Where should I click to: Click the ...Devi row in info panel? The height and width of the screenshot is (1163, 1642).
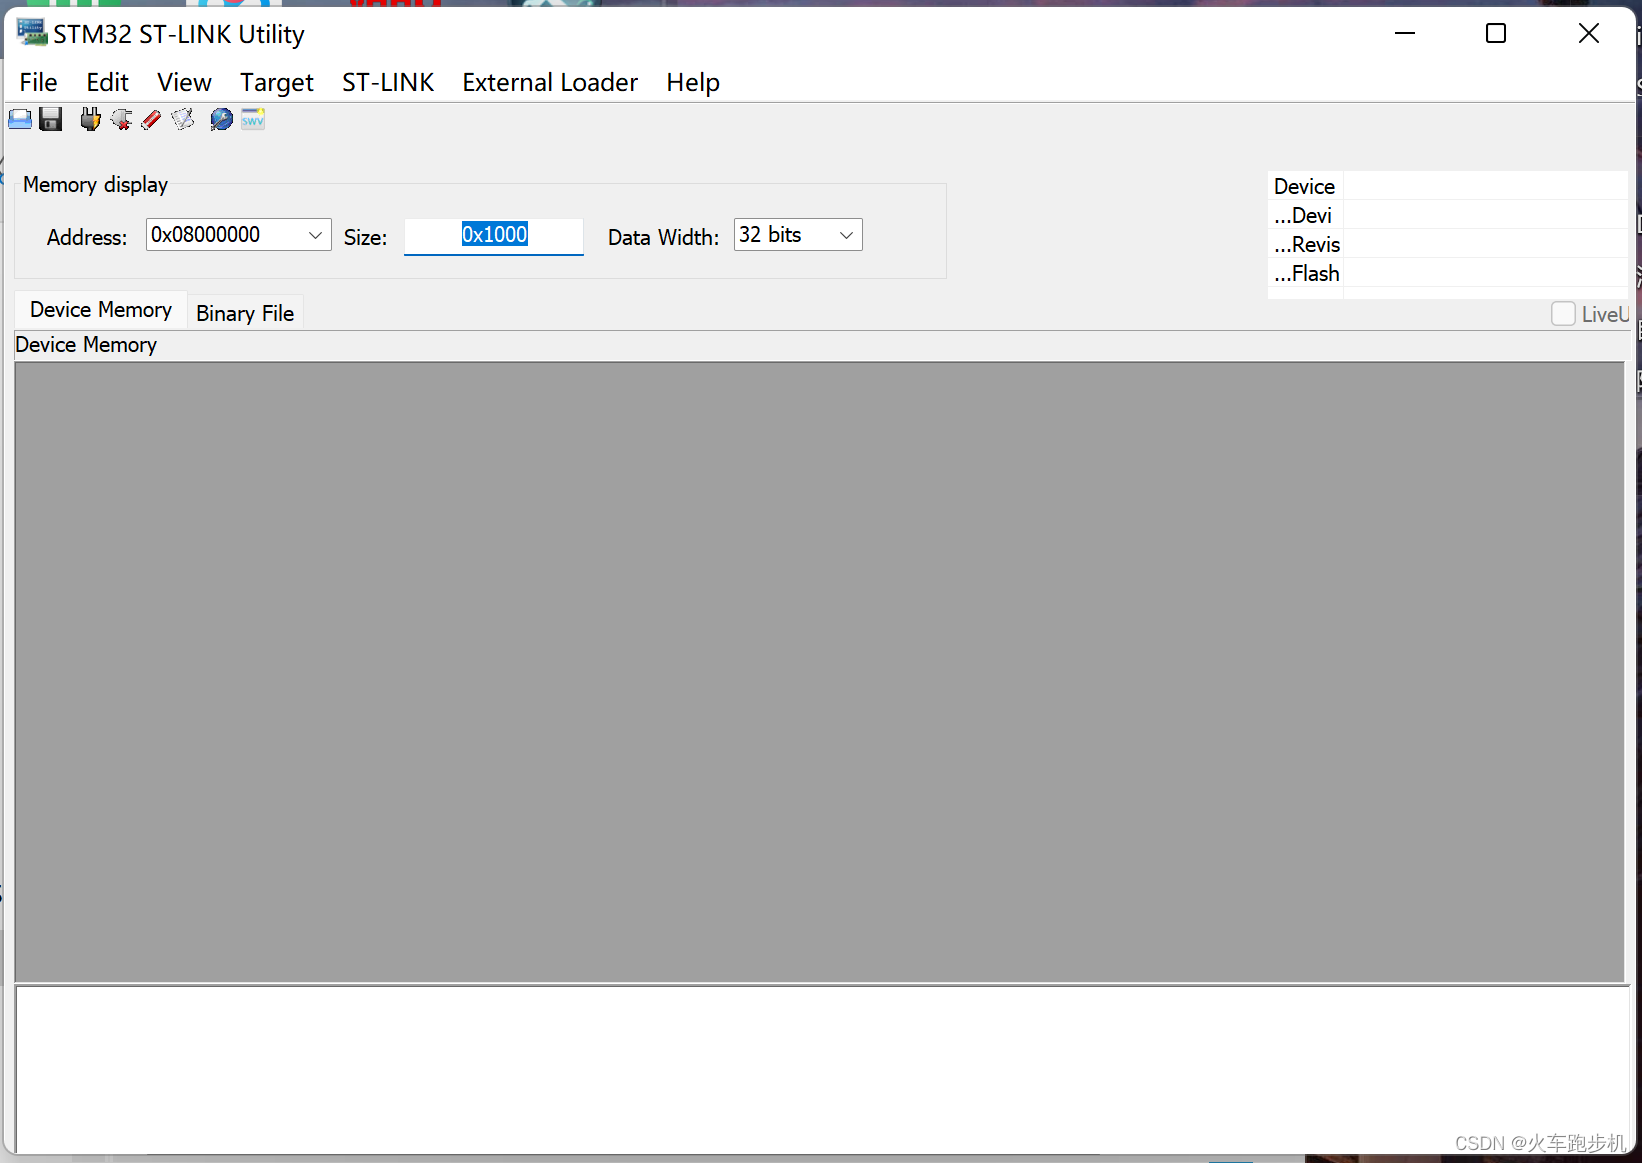[x=1448, y=215]
